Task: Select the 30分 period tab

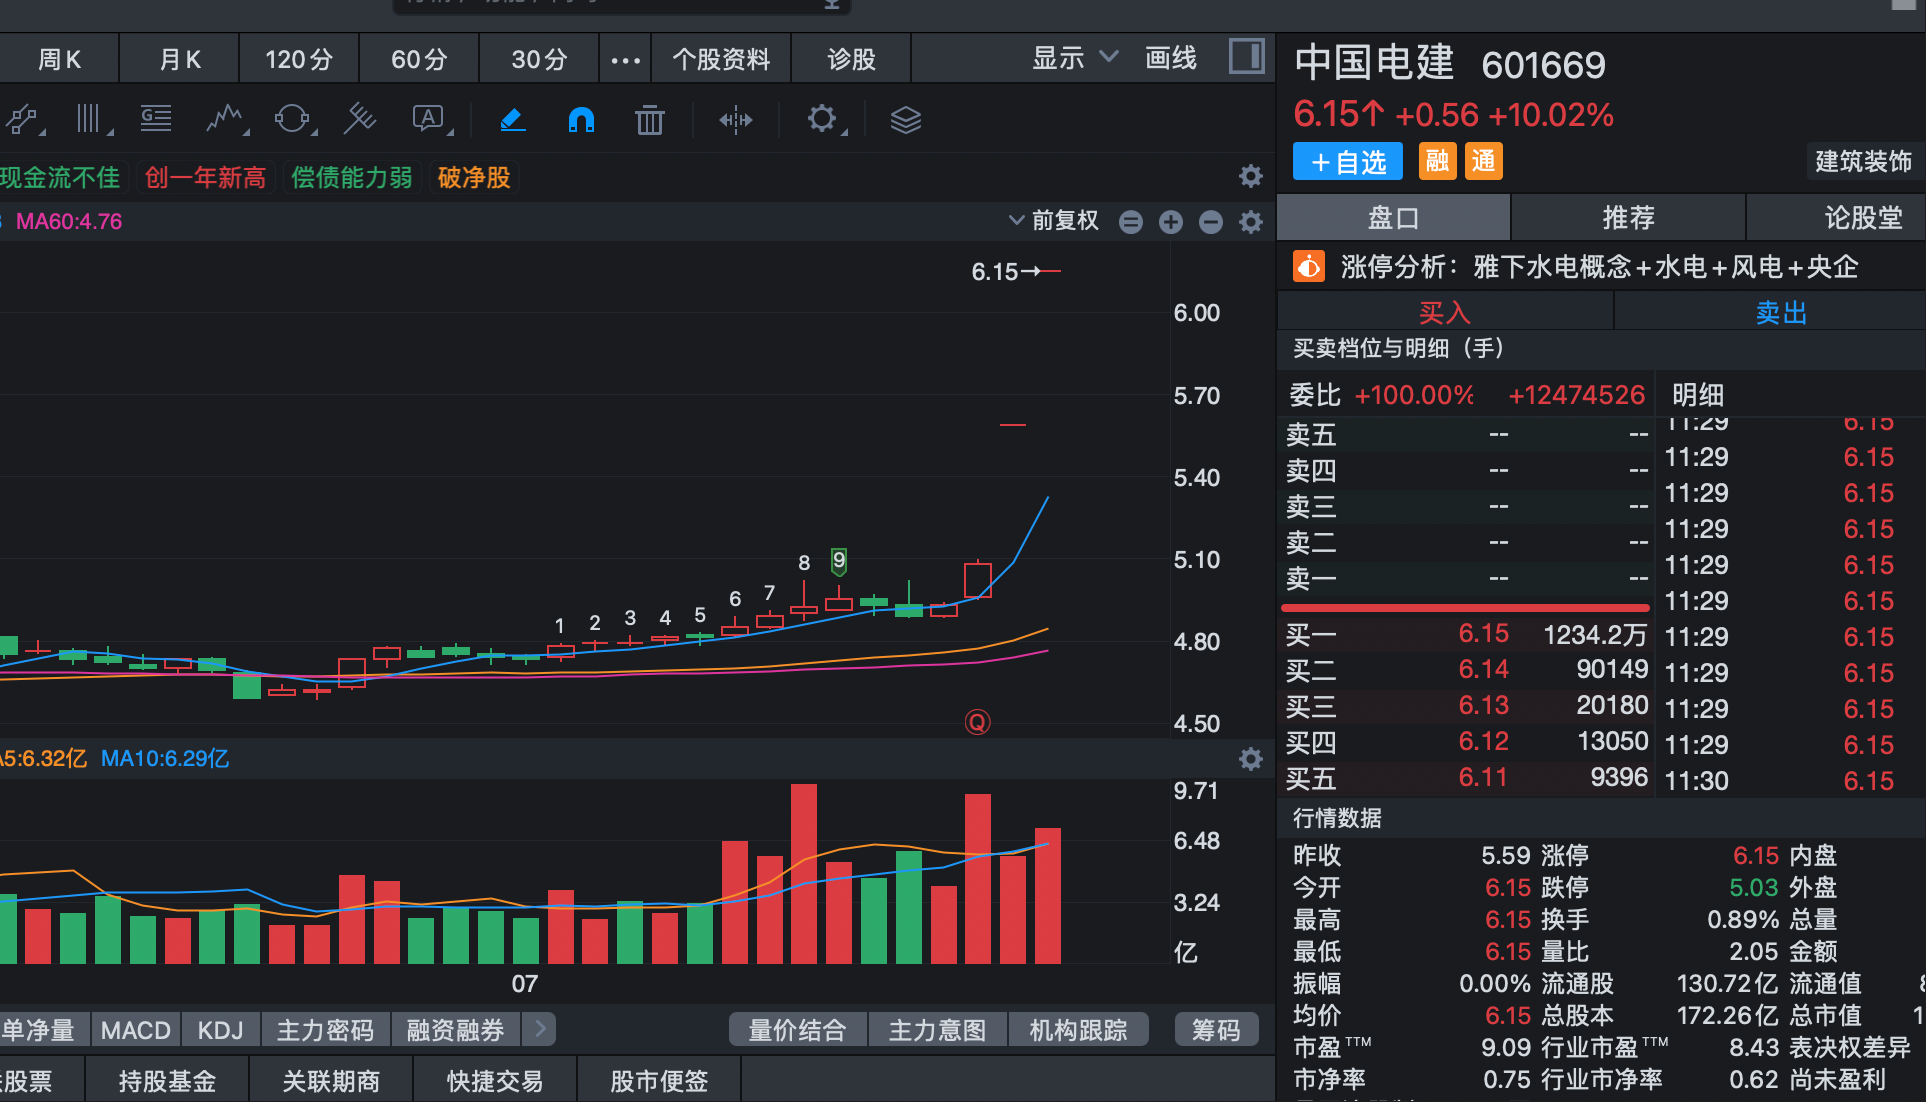Action: 539,59
